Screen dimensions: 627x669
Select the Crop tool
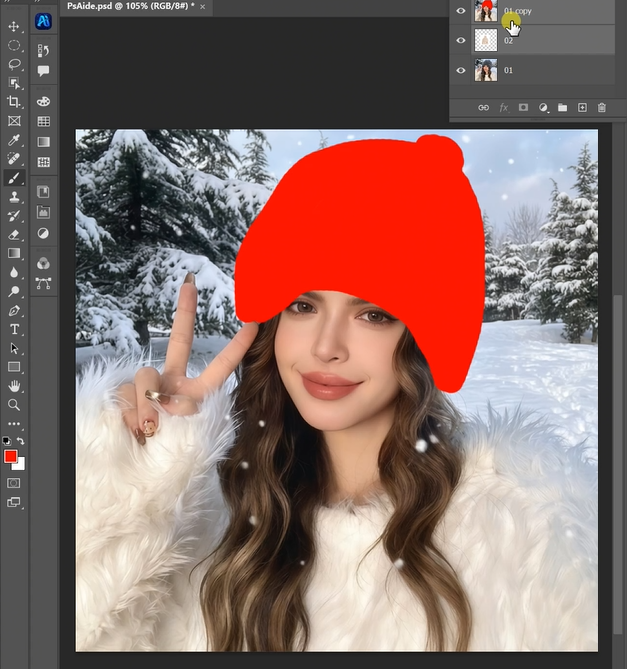[x=14, y=102]
